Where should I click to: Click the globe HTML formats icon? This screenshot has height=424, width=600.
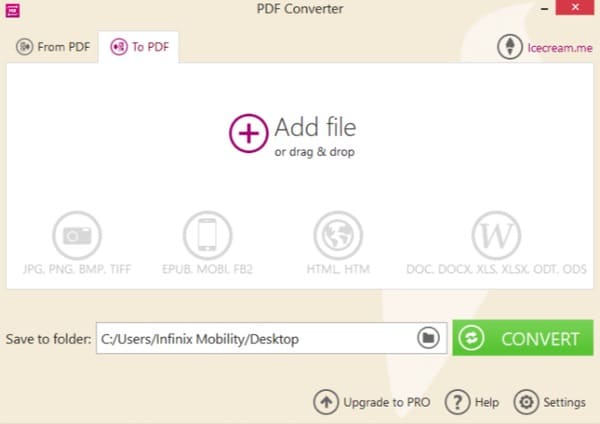click(x=338, y=235)
